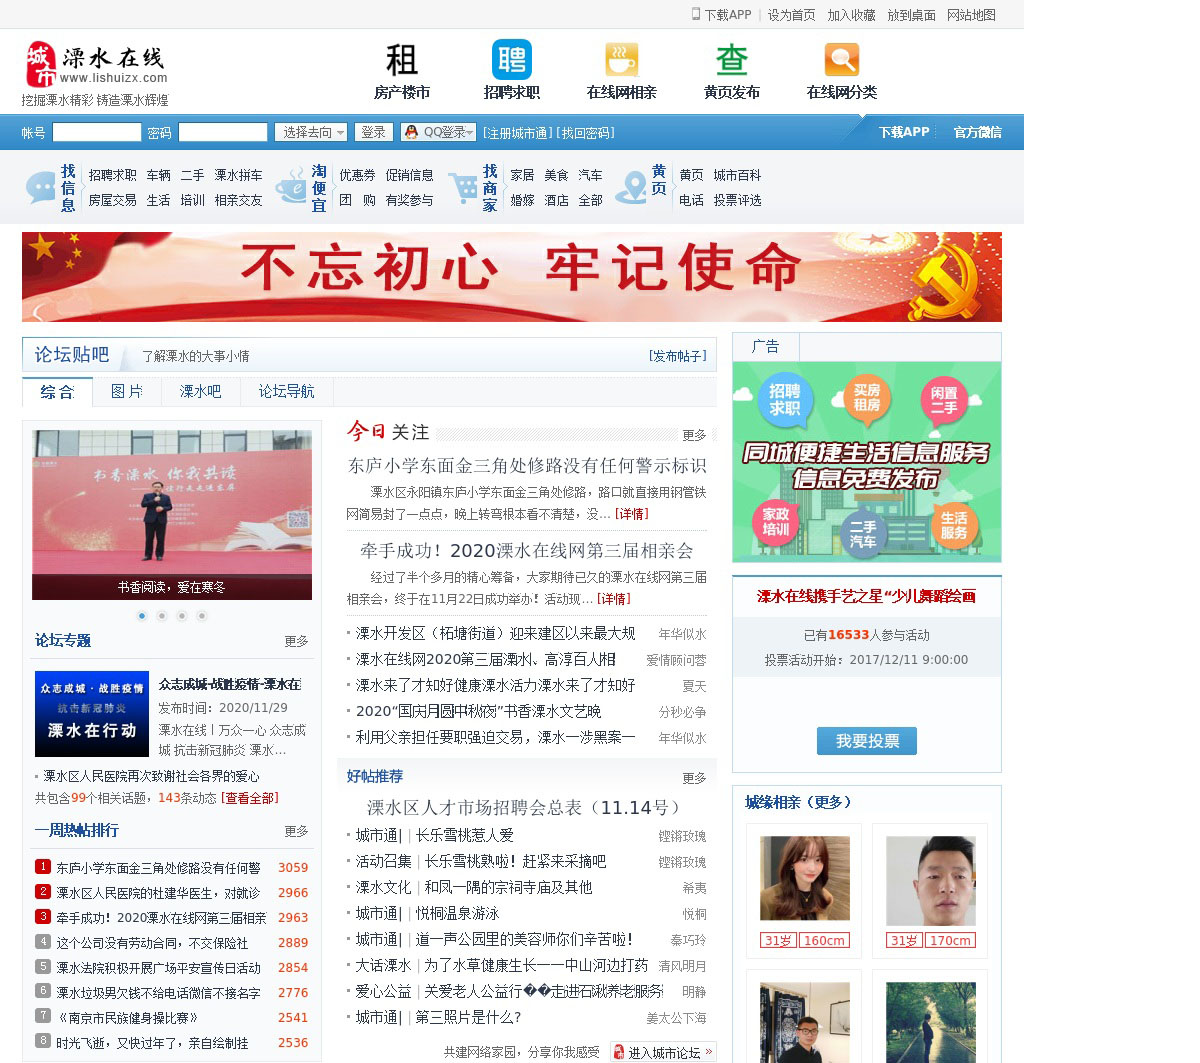Screen dimensions: 1200x1063
Task: Click the icon on 进入城市论坛 button
Action: click(618, 1052)
